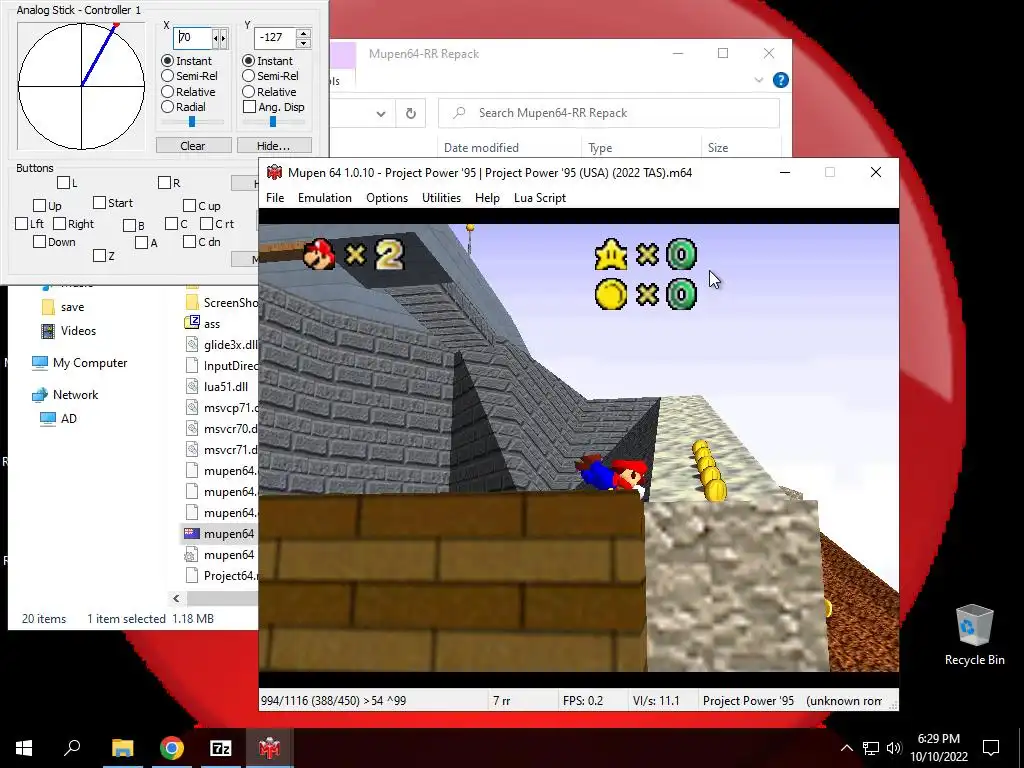Launch Google Chrome from the taskbar

(172, 748)
